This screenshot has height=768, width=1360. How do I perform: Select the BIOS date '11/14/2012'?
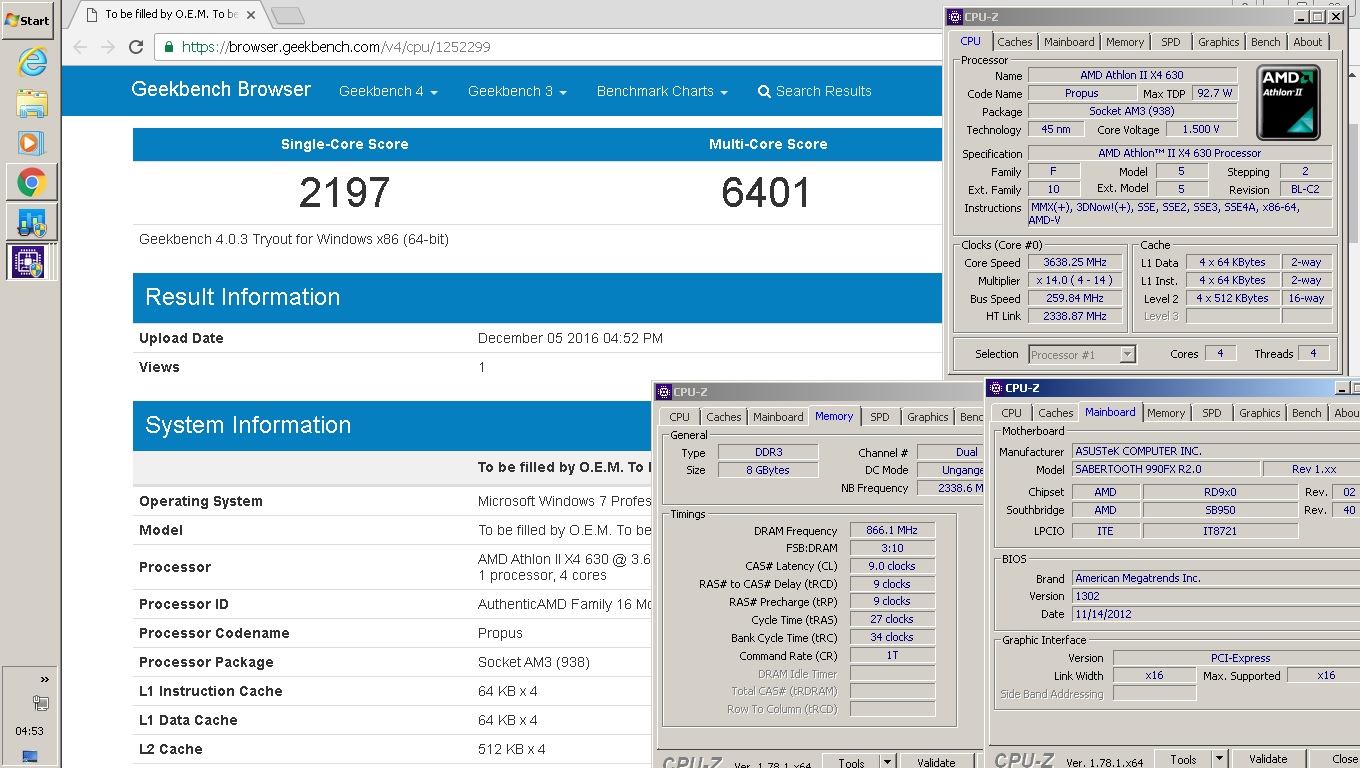point(1216,614)
